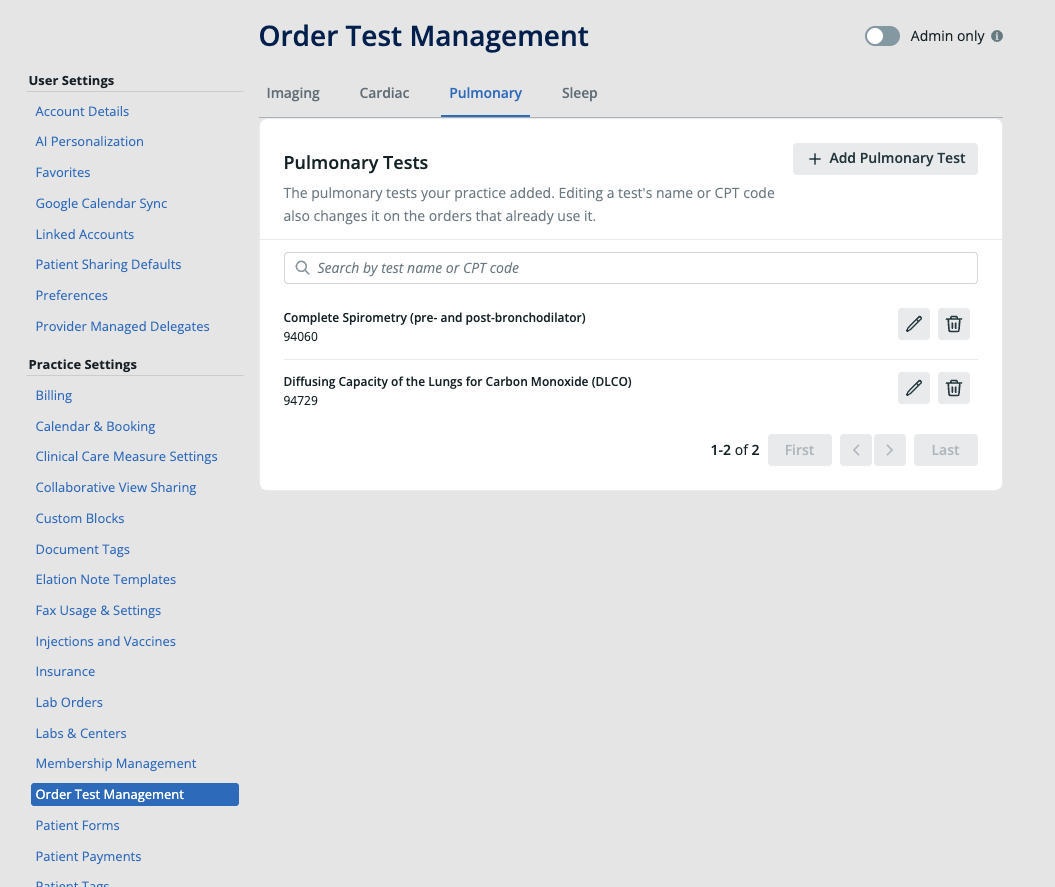Click the First page button
The width and height of the screenshot is (1055, 887).
pos(799,450)
